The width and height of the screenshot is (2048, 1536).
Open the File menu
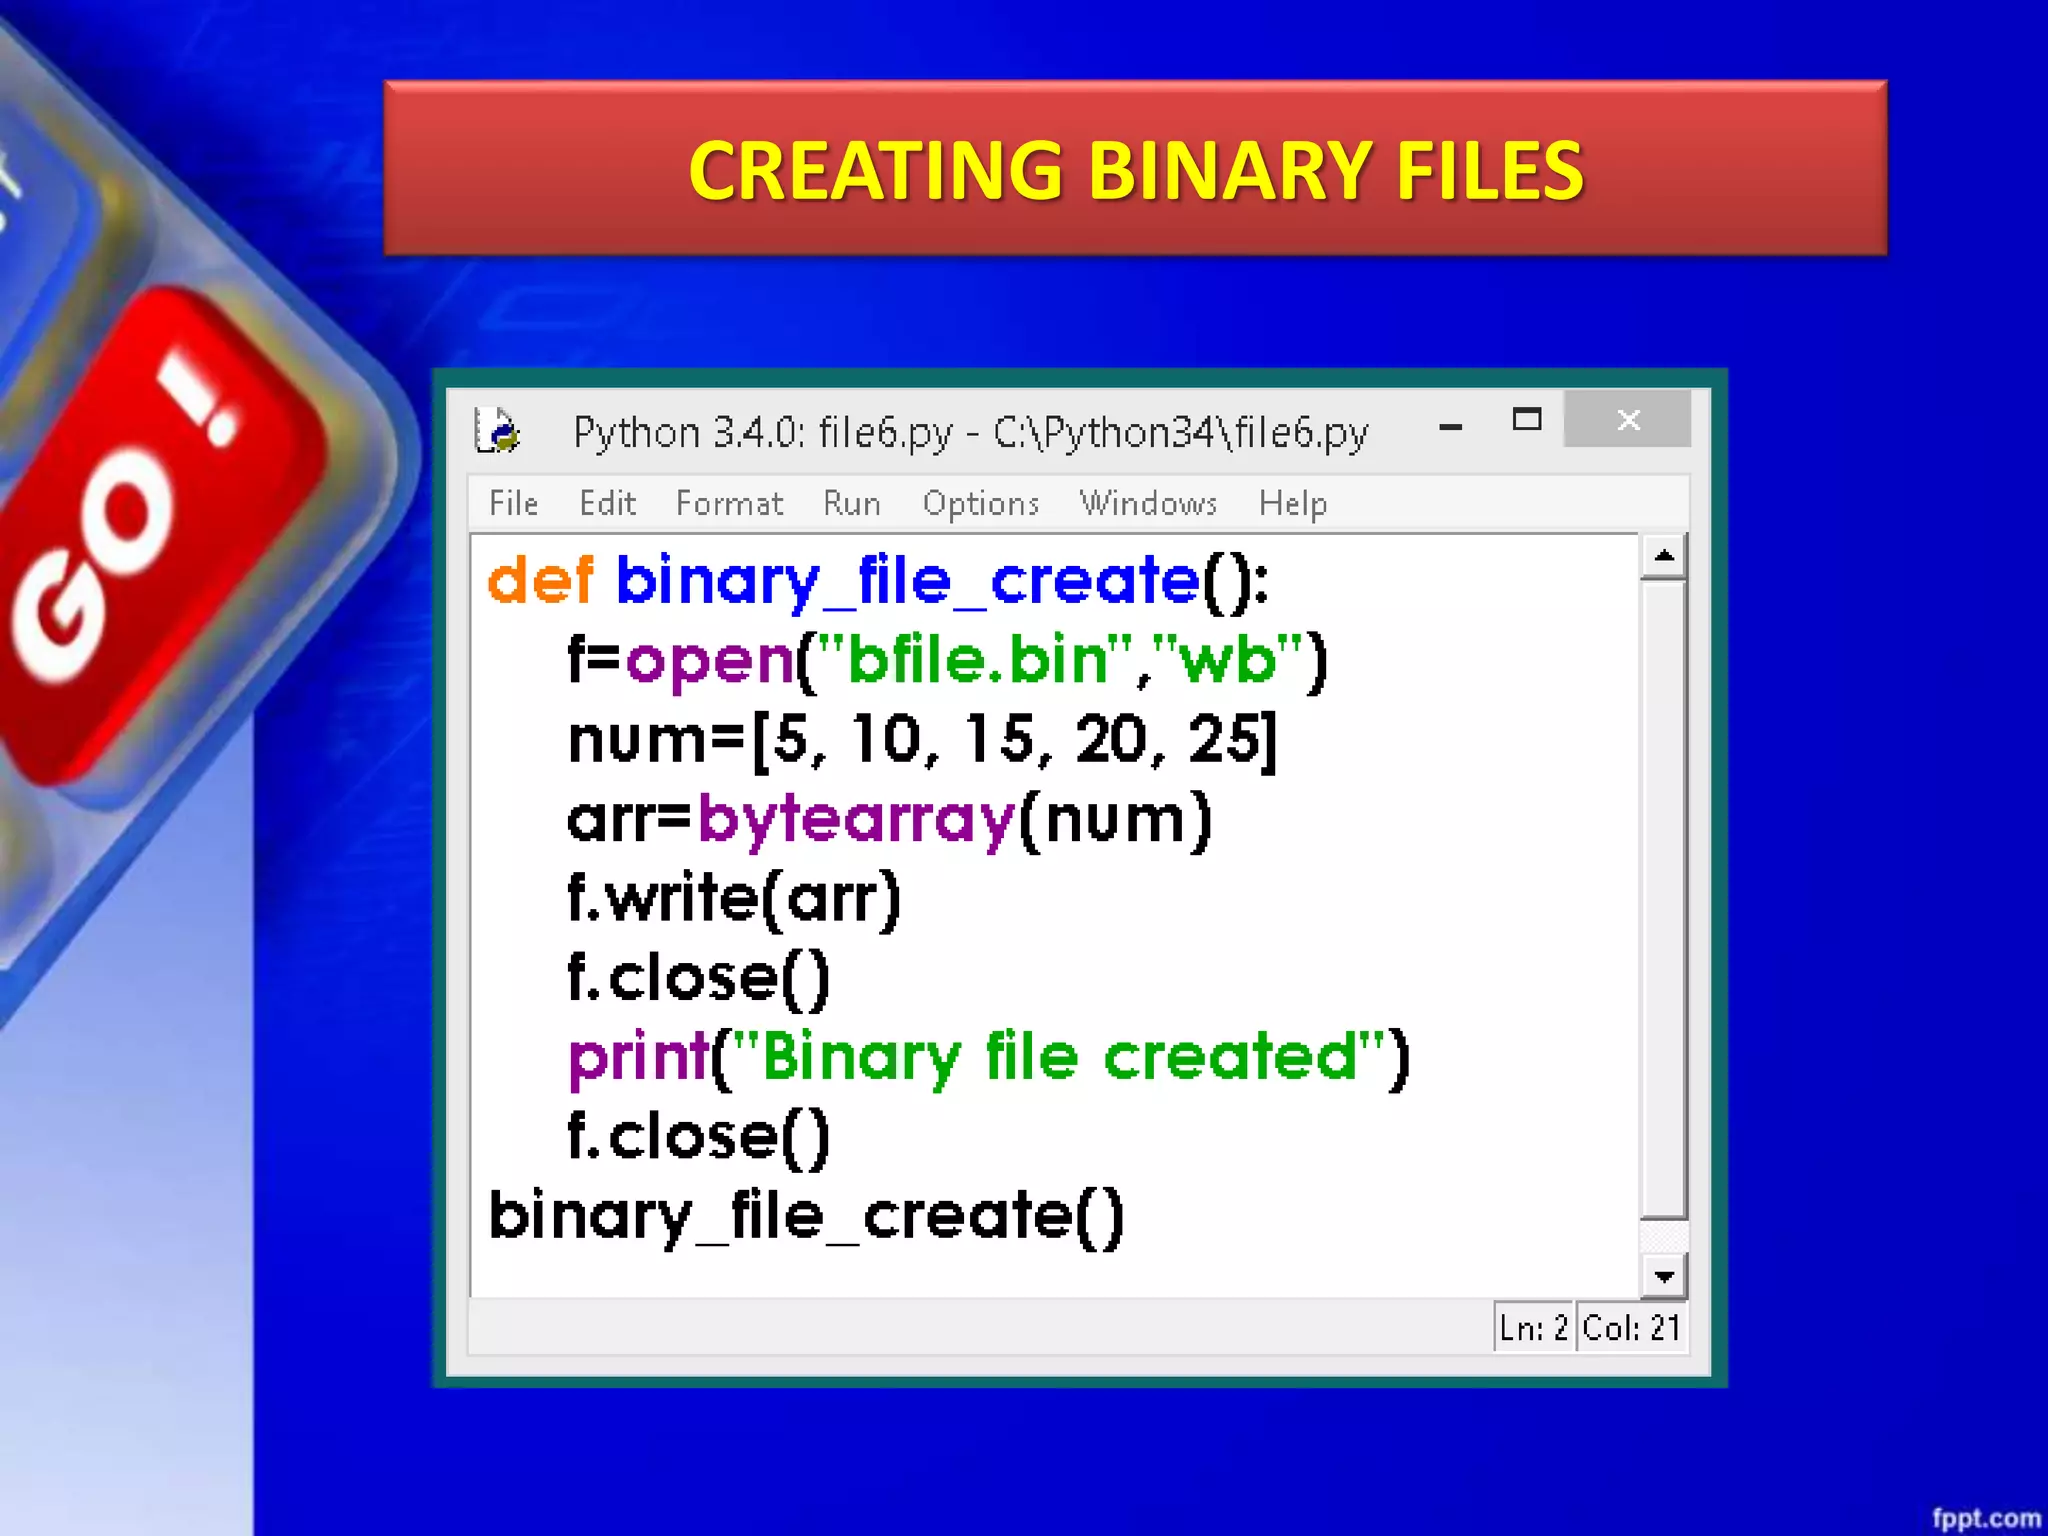click(x=514, y=502)
